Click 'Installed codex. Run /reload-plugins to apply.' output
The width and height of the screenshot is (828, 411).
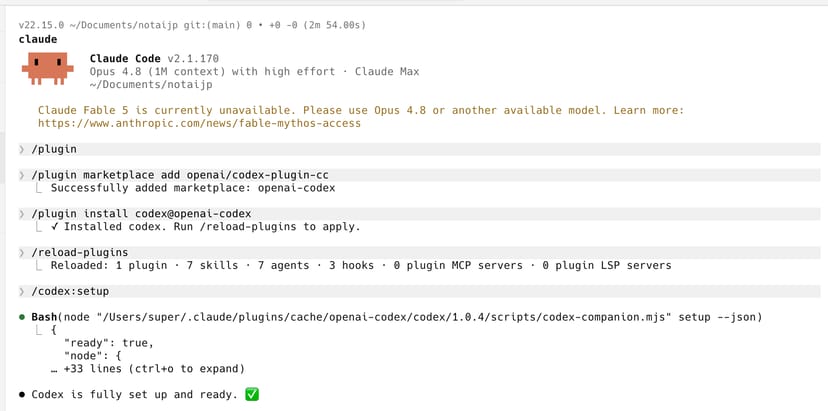point(205,227)
